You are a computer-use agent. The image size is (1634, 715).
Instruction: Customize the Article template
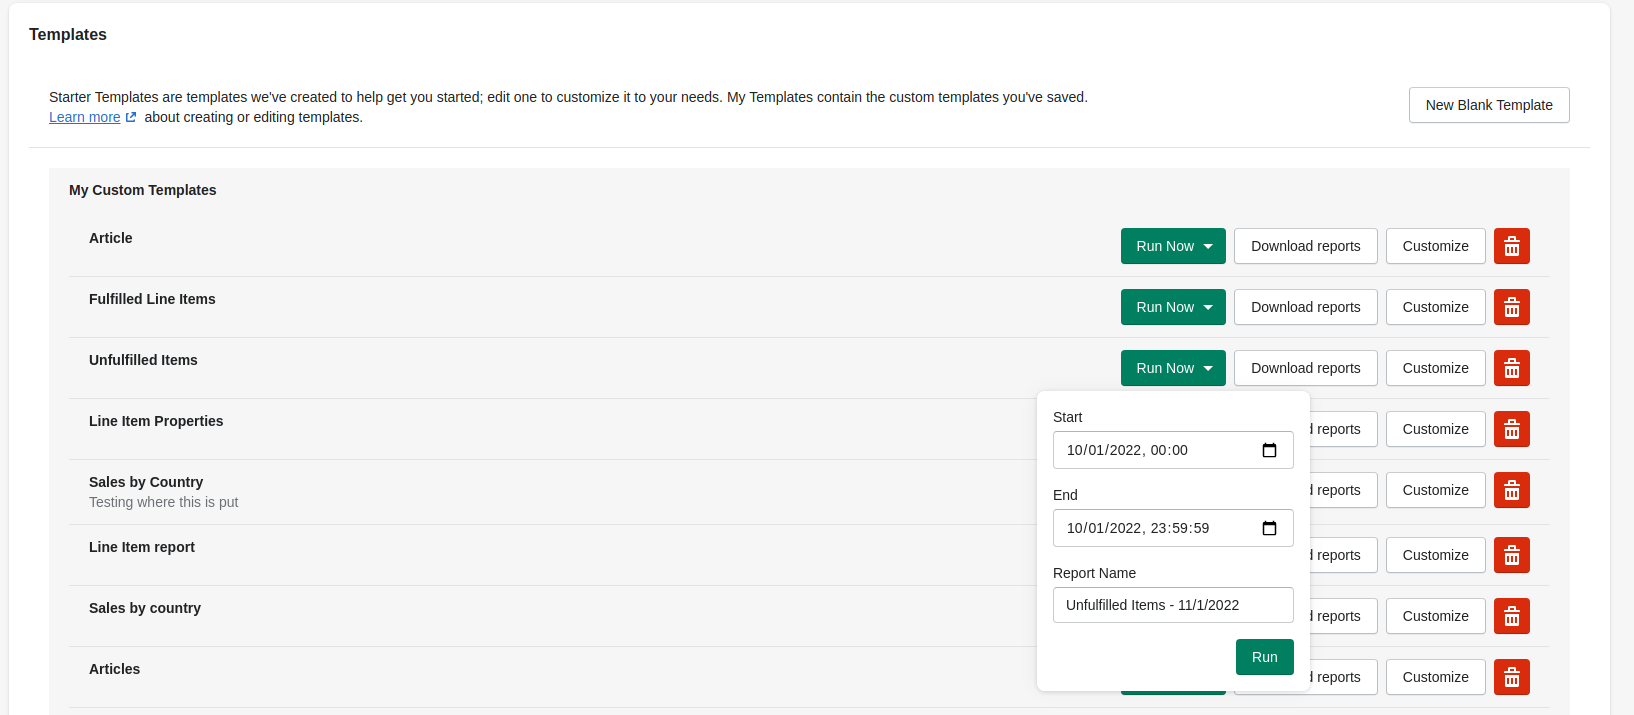[1435, 246]
